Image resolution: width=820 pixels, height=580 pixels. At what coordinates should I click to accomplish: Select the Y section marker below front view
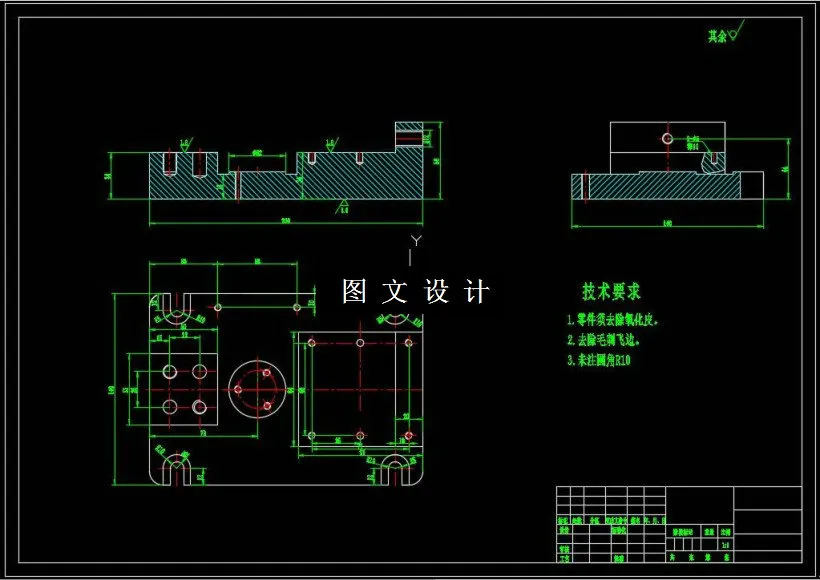pos(417,242)
